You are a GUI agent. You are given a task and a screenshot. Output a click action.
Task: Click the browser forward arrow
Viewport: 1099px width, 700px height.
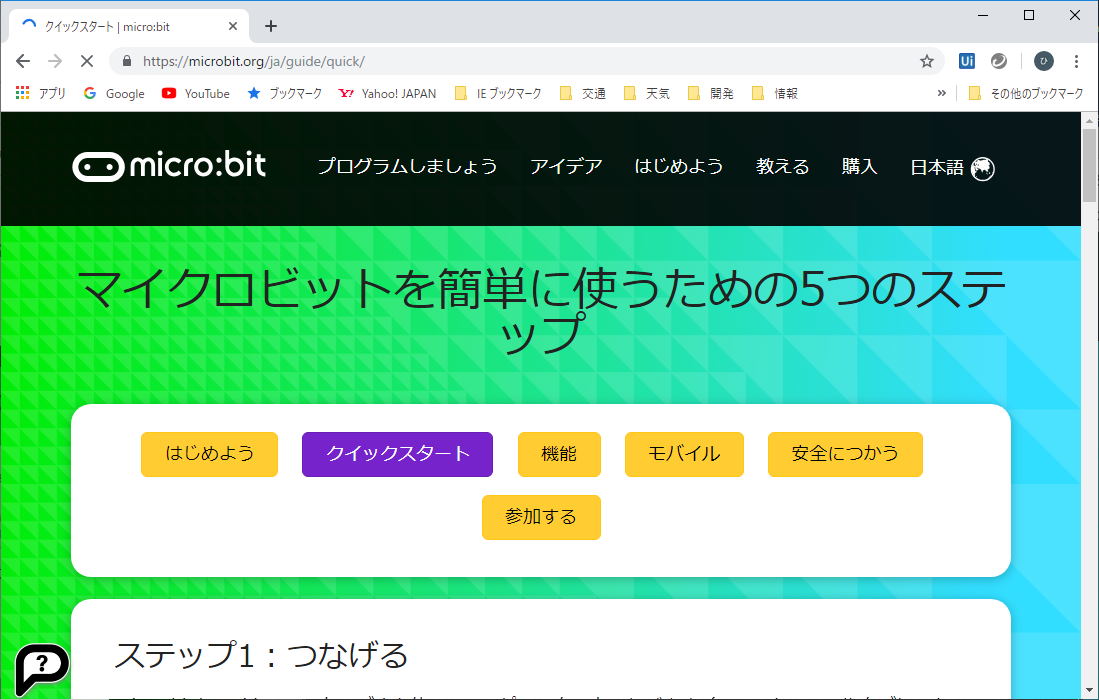click(x=55, y=61)
